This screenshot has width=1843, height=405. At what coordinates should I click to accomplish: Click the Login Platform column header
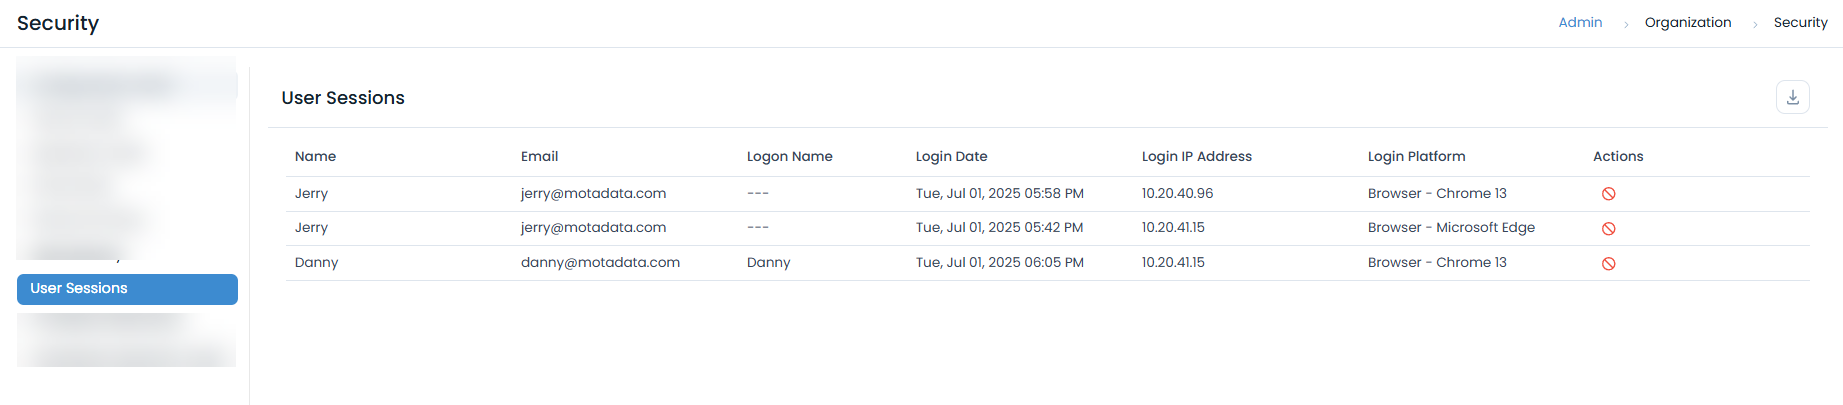[x=1416, y=156]
